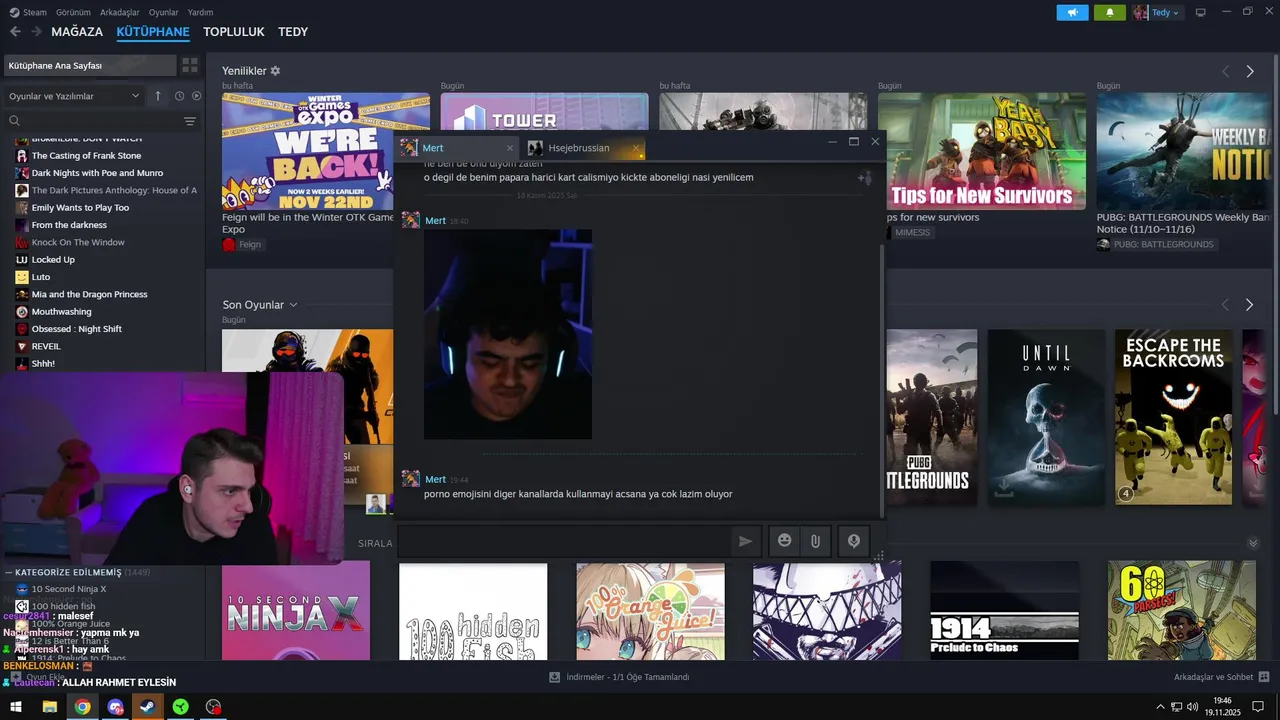Screen dimensions: 1280x720
Task: Open the Yardım menu
Action: (201, 13)
